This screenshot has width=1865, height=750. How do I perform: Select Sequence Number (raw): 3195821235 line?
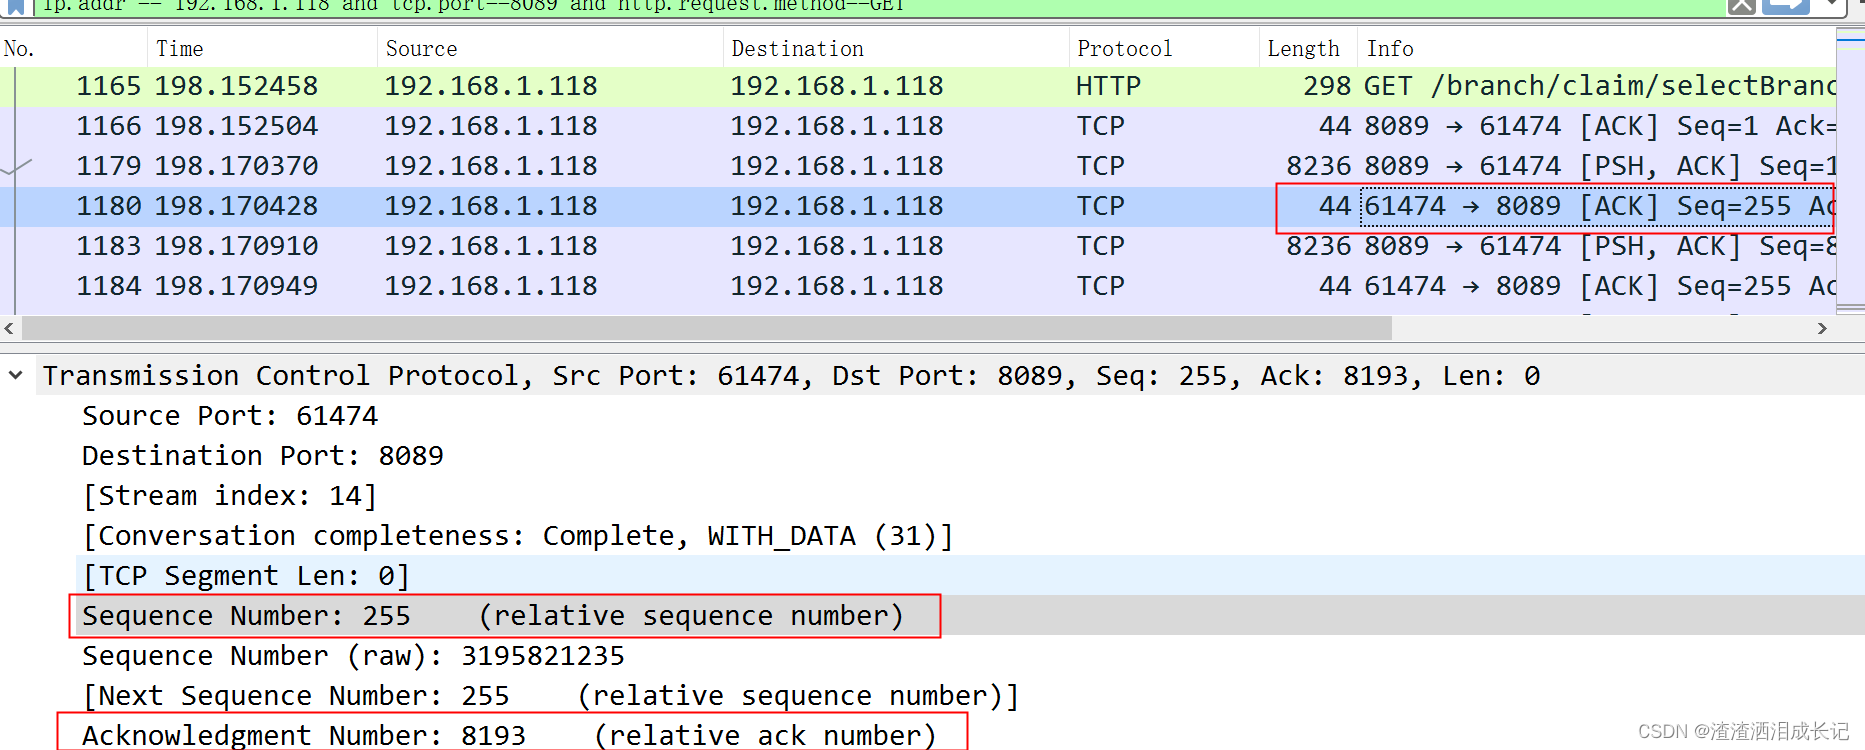353,656
